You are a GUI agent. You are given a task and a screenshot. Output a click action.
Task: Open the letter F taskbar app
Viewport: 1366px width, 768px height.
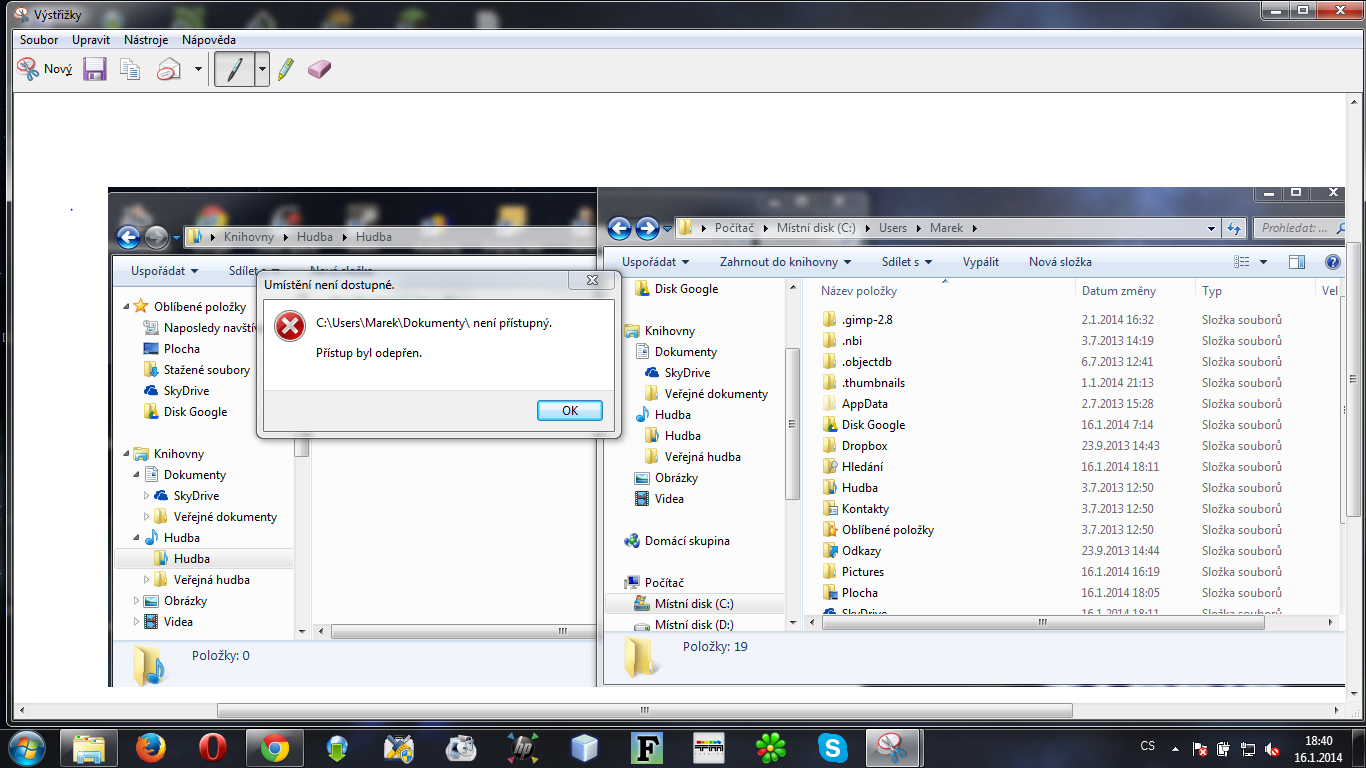coord(647,747)
